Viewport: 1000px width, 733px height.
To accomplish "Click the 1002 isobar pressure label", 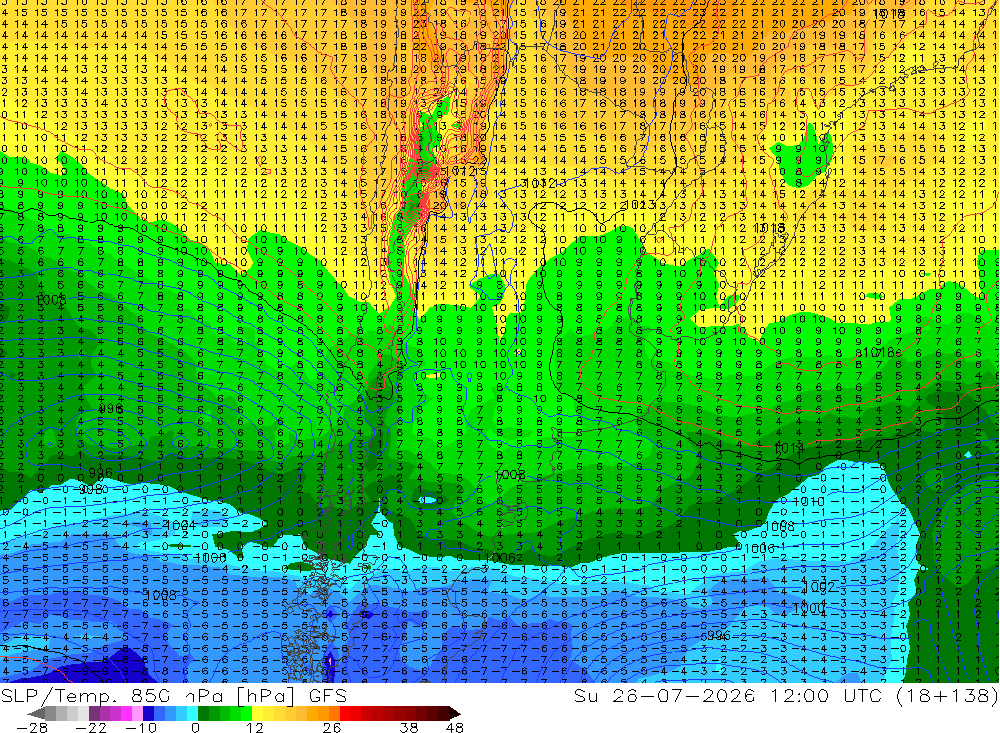I will click(818, 587).
